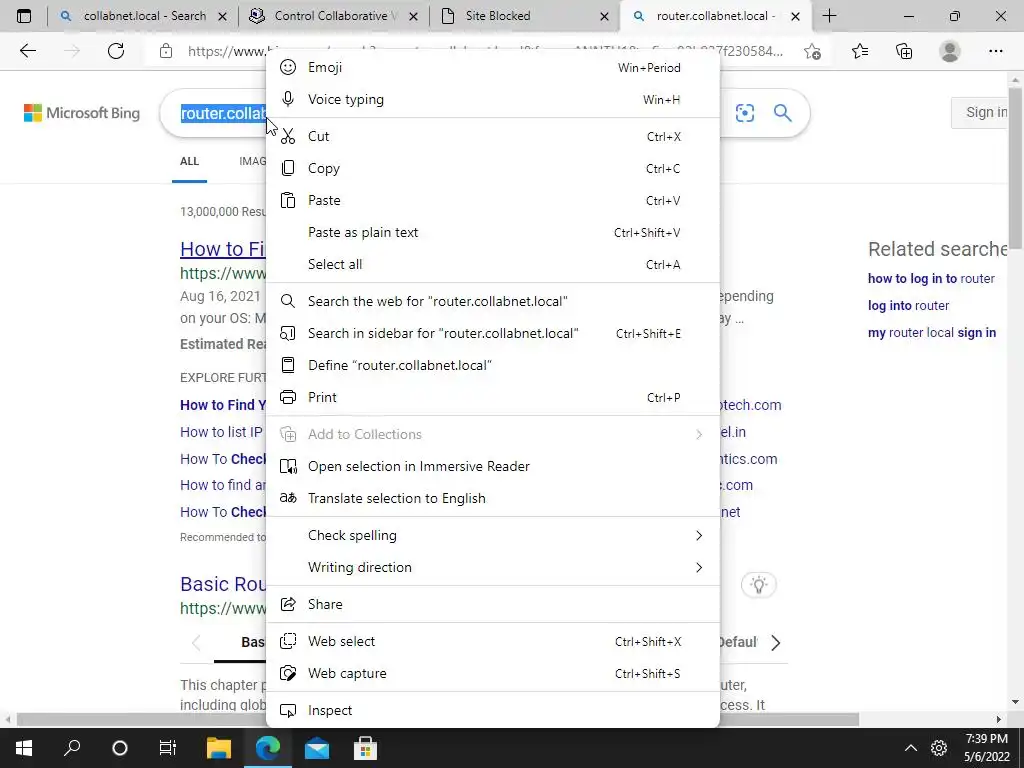Click the lightbulb feedback icon
Screen dimensions: 1024x768
tap(758, 584)
